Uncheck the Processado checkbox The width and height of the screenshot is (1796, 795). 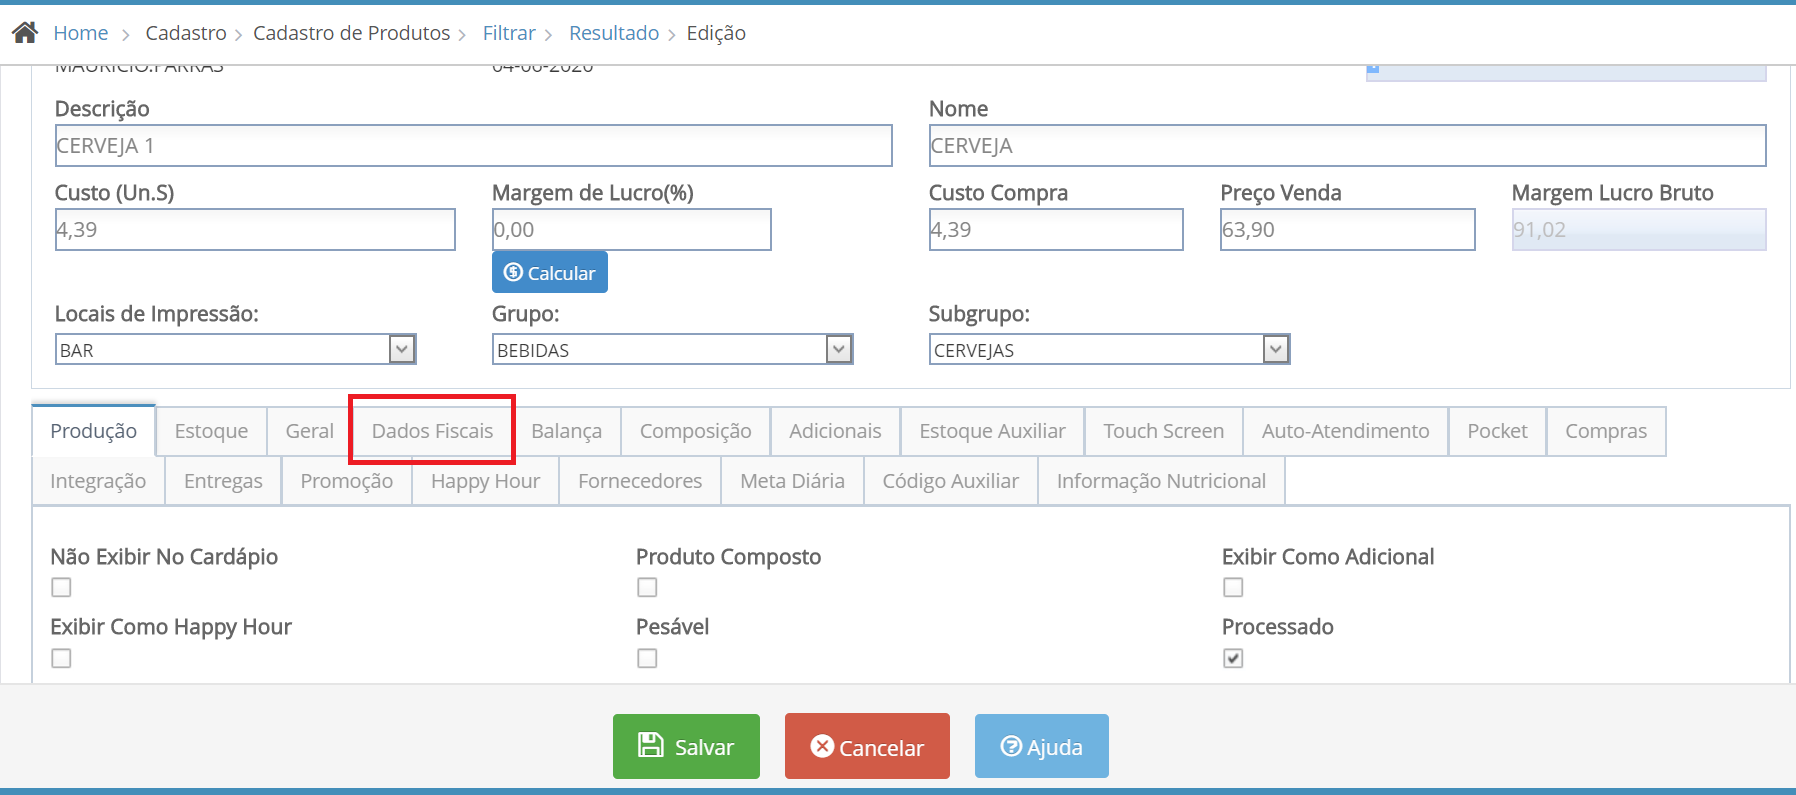pyautogui.click(x=1233, y=658)
